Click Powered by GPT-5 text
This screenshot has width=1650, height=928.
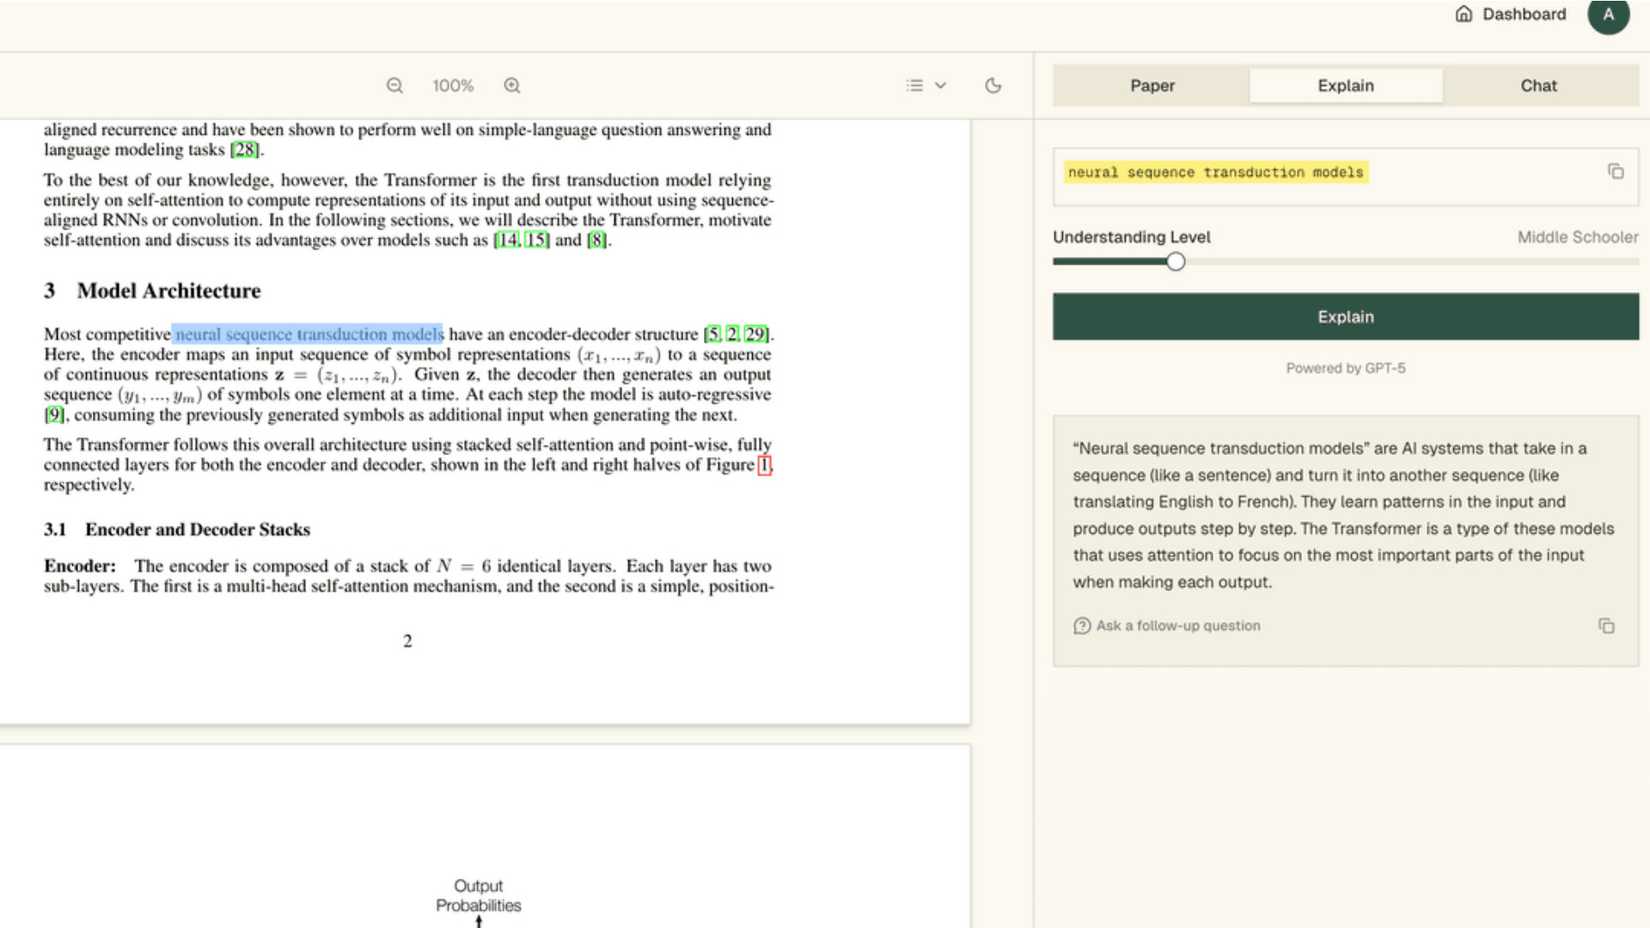[1345, 368]
